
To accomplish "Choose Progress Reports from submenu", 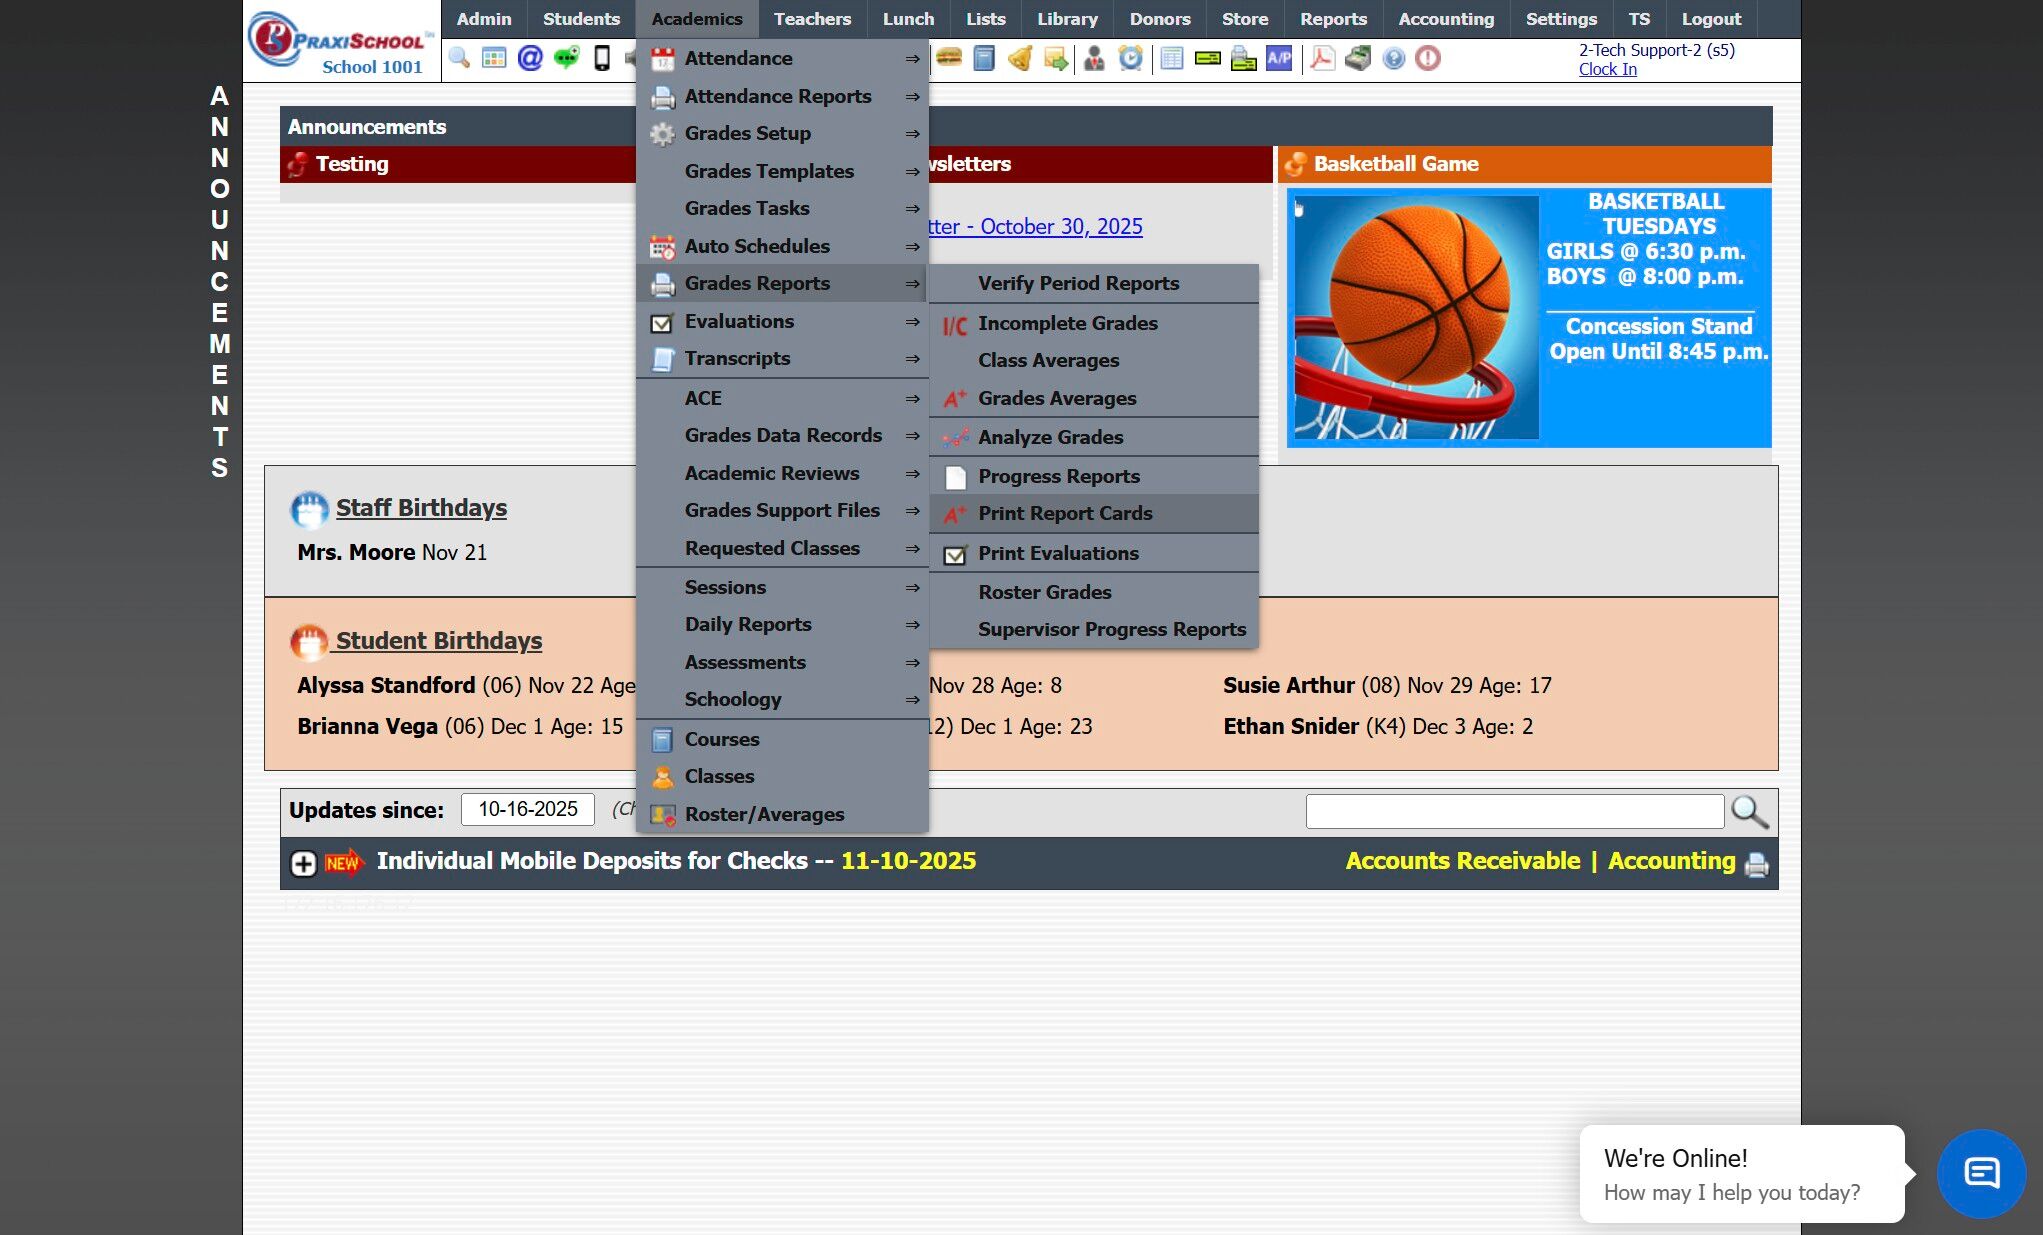I will pyautogui.click(x=1058, y=476).
